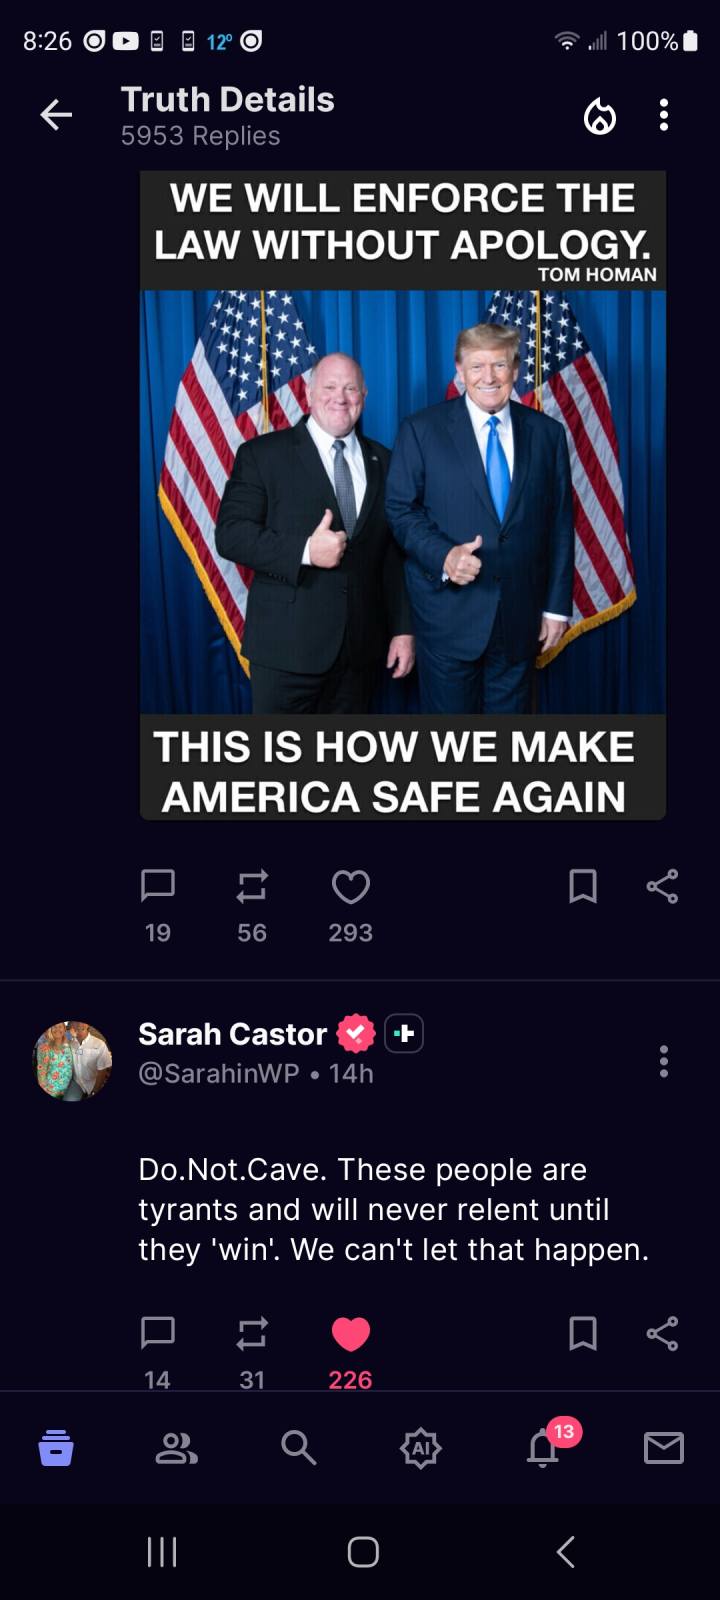Open the header three-dot overflow menu

click(x=663, y=115)
